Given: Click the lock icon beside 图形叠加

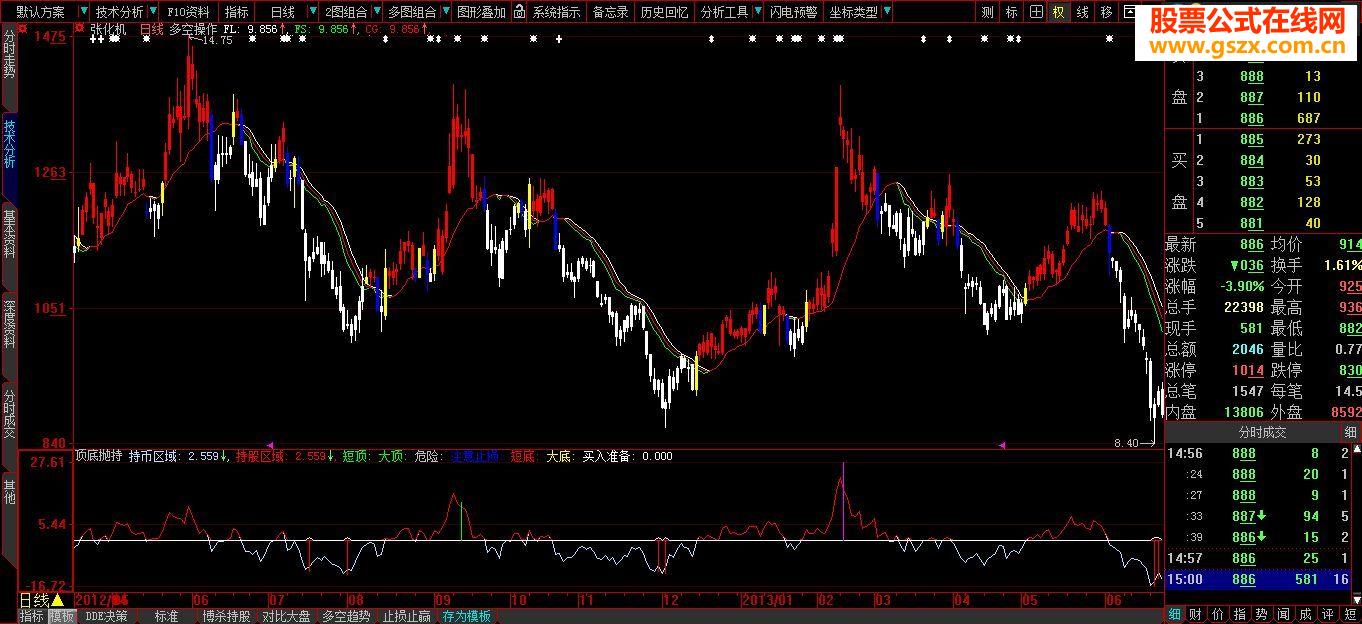Looking at the screenshot, I should pyautogui.click(x=518, y=12).
